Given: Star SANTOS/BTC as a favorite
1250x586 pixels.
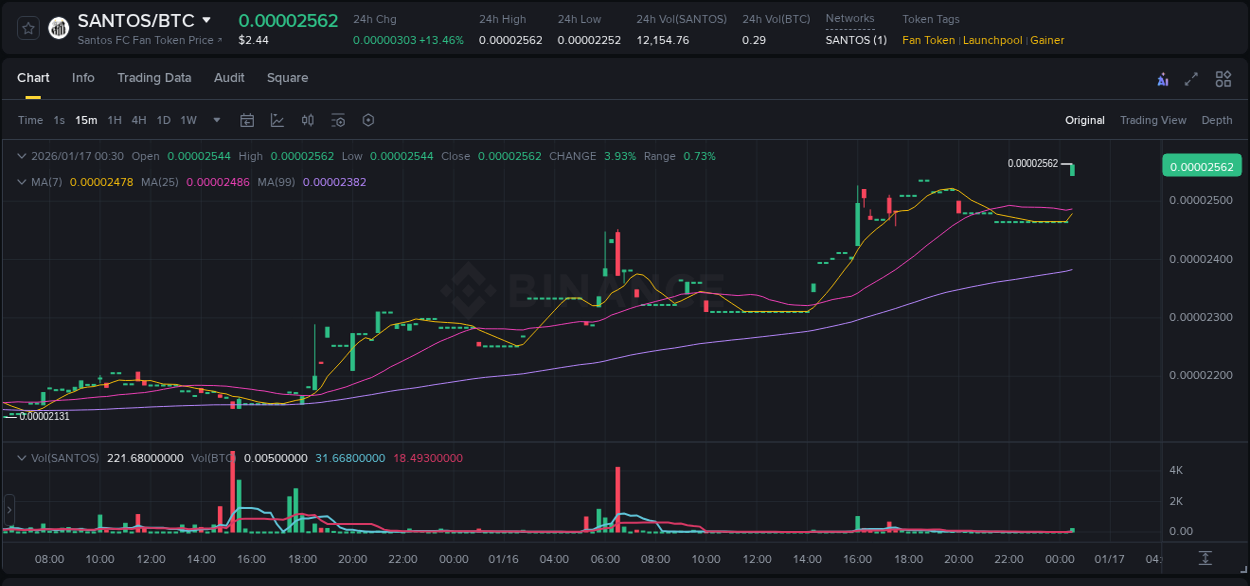Looking at the screenshot, I should pyautogui.click(x=27, y=27).
